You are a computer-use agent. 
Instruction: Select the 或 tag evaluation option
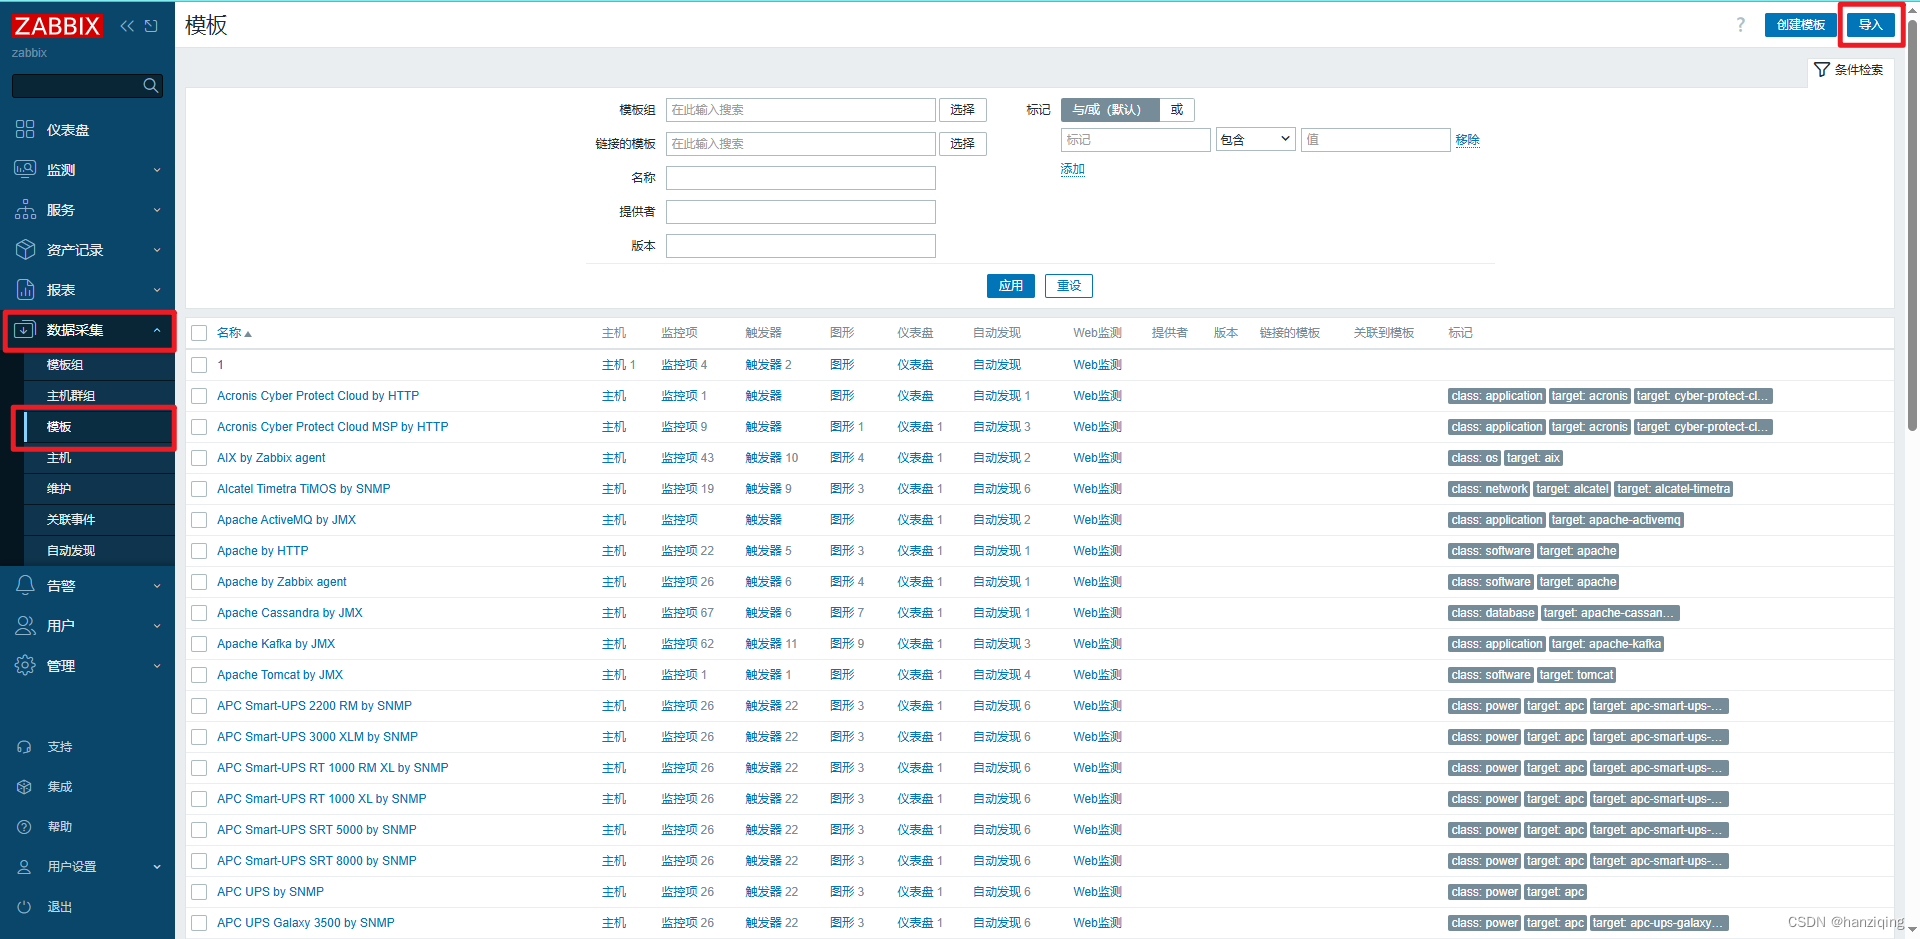(1177, 110)
